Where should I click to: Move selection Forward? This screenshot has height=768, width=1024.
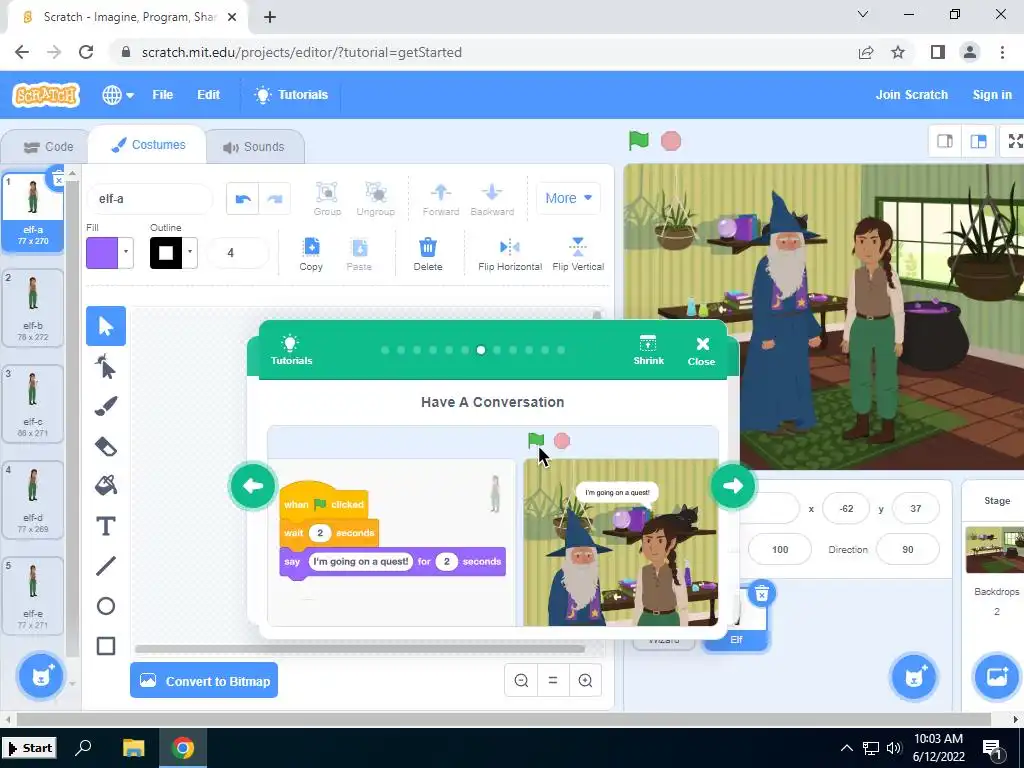[441, 199]
